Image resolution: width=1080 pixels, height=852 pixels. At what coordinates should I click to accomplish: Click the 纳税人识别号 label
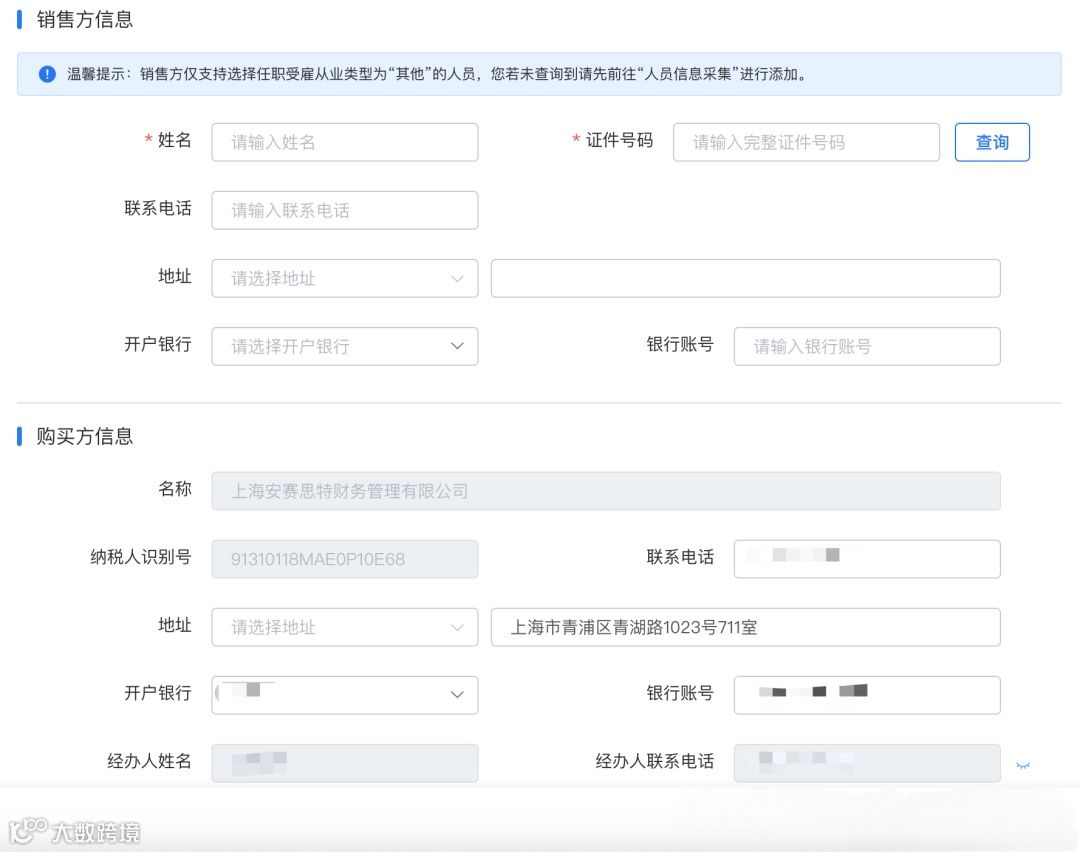(x=141, y=557)
